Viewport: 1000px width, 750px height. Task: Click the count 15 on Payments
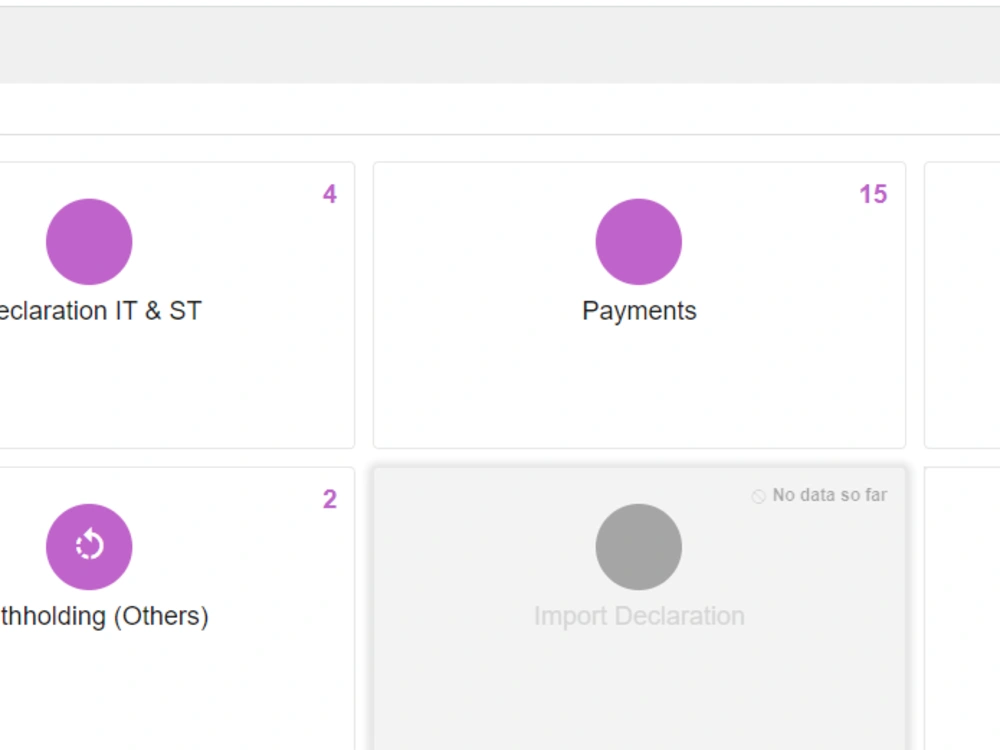[873, 194]
